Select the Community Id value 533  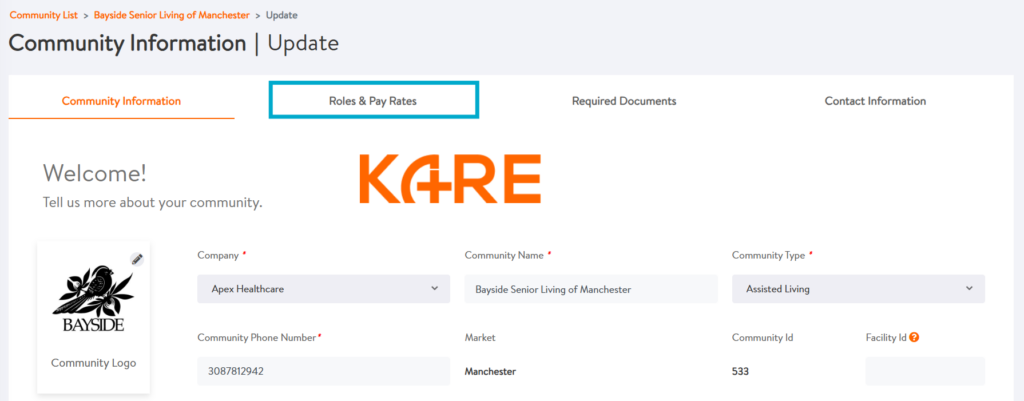[741, 372]
